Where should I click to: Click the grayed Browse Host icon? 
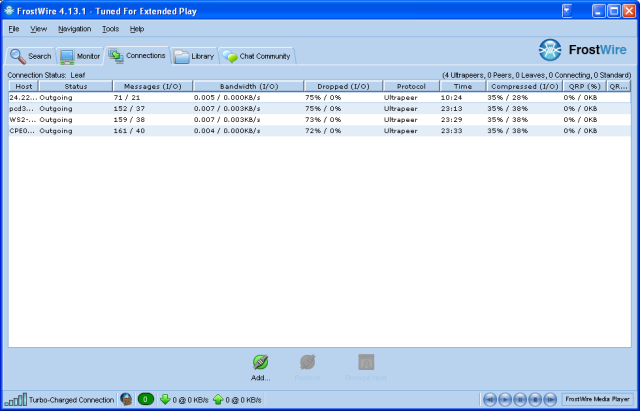[x=366, y=362]
